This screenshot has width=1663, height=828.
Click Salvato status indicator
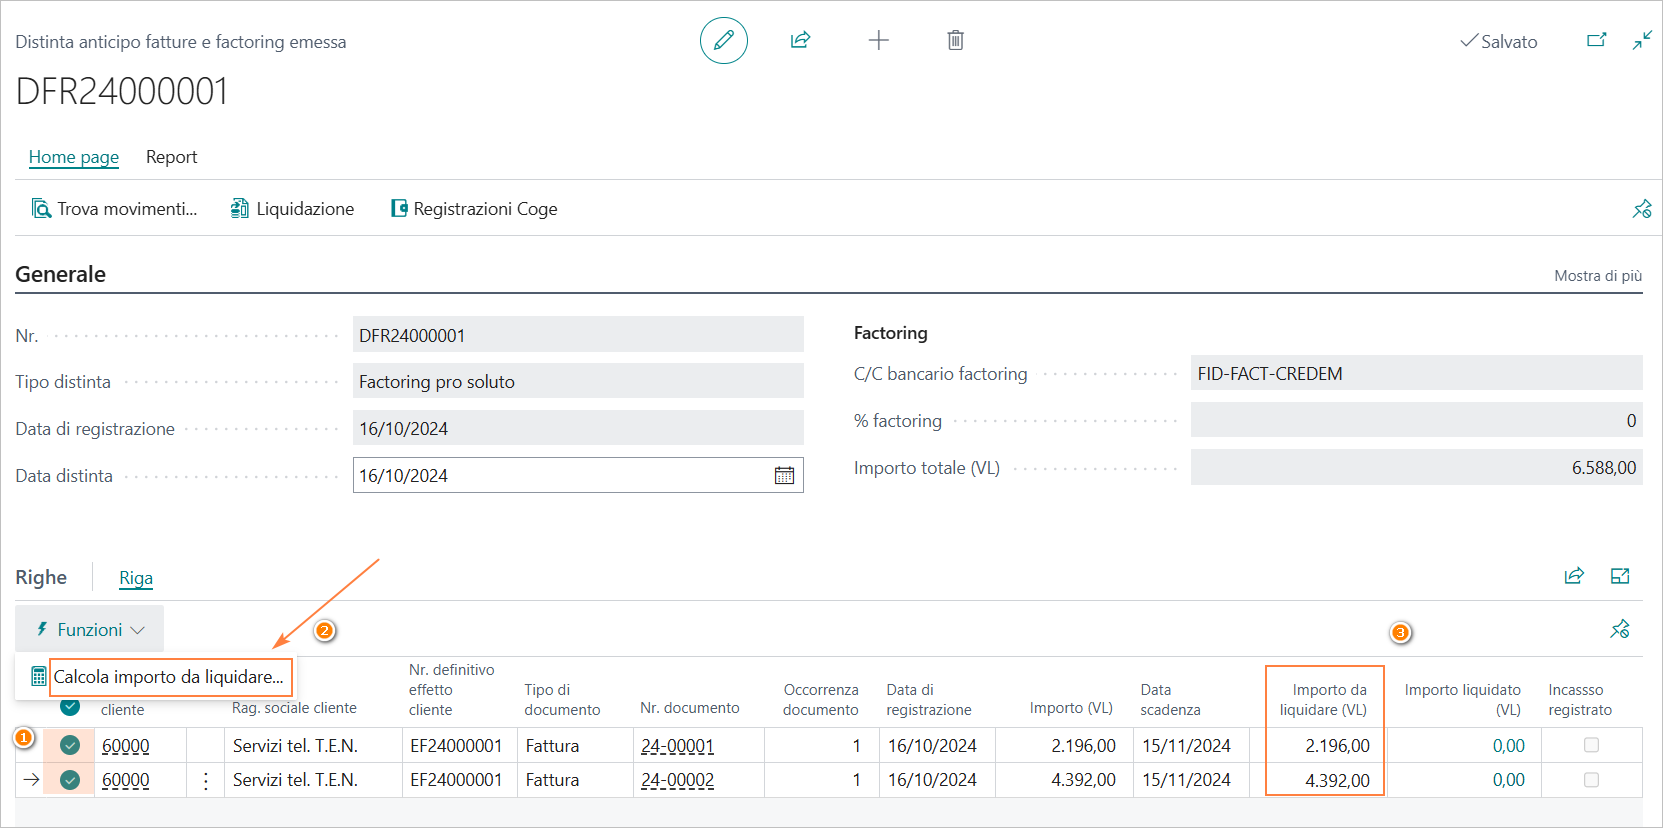[x=1498, y=41]
